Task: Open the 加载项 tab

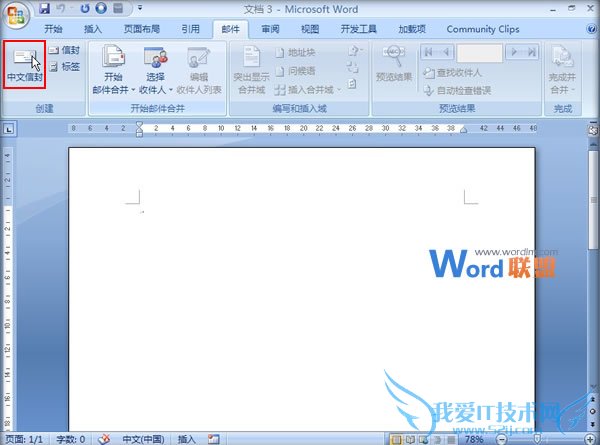Action: tap(412, 29)
